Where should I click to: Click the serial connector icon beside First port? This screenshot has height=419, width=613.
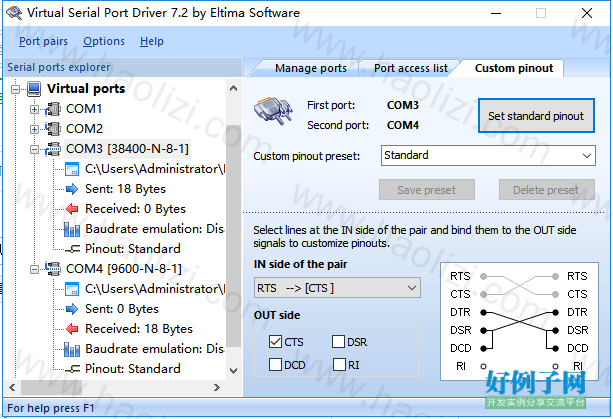point(274,111)
